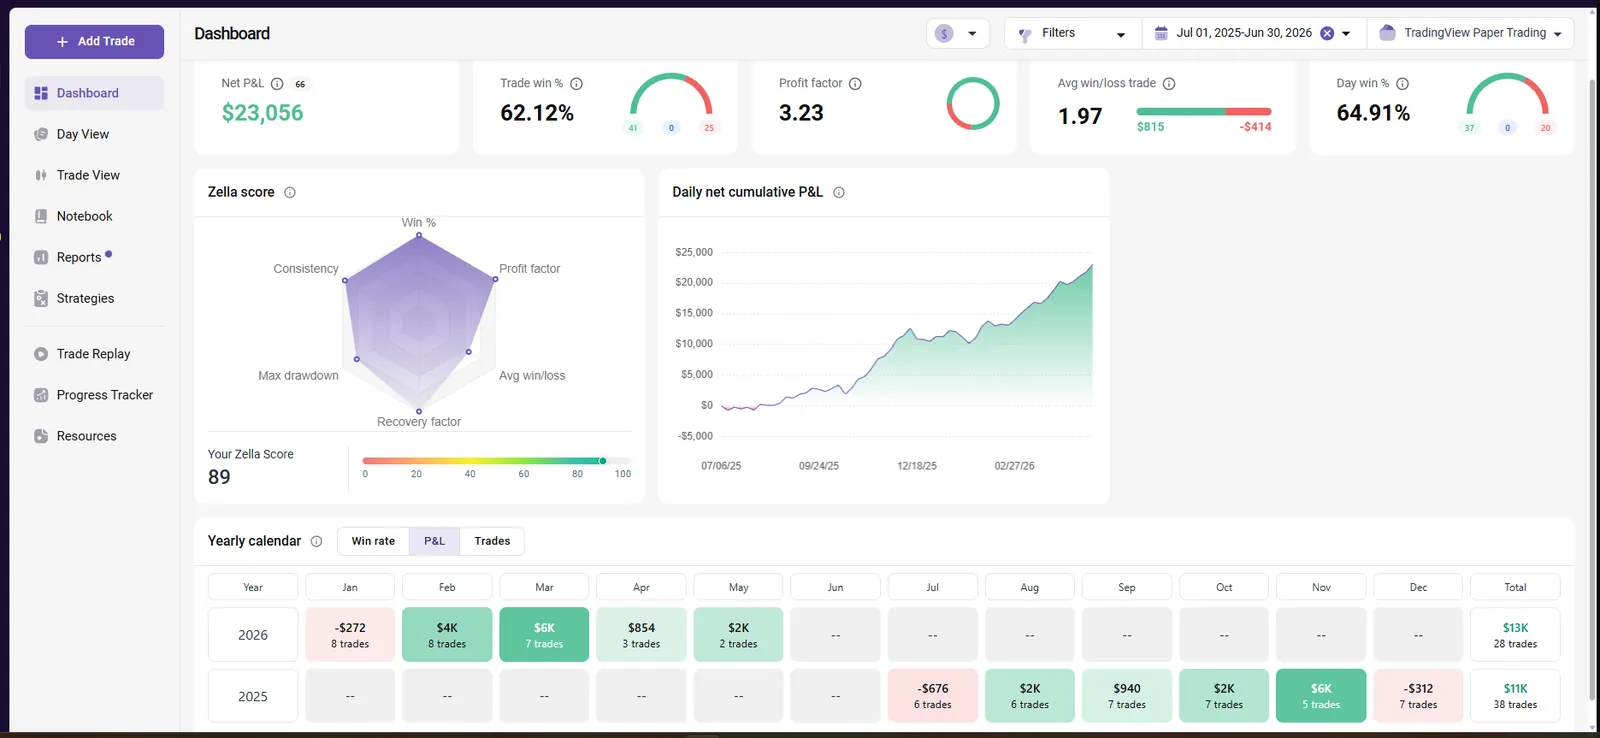Click the Dashboard grid icon

coord(41,93)
